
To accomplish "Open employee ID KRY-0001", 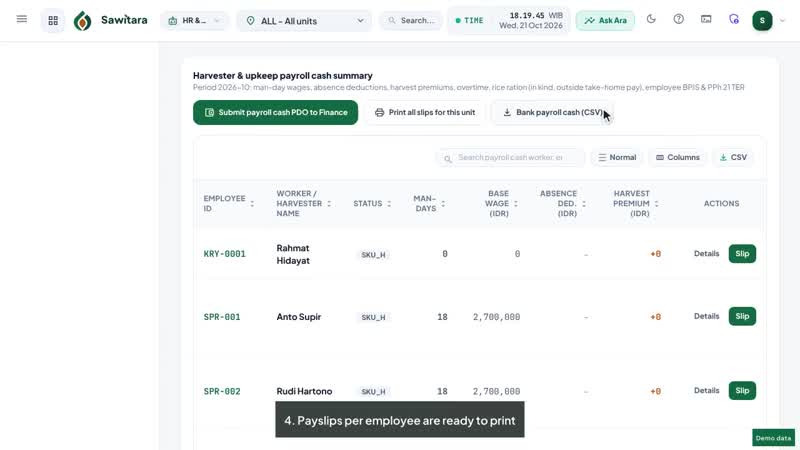I will point(224,254).
